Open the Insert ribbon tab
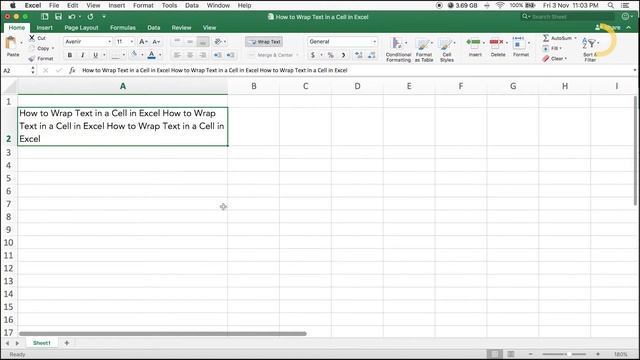Image resolution: width=640 pixels, height=360 pixels. coord(44,28)
